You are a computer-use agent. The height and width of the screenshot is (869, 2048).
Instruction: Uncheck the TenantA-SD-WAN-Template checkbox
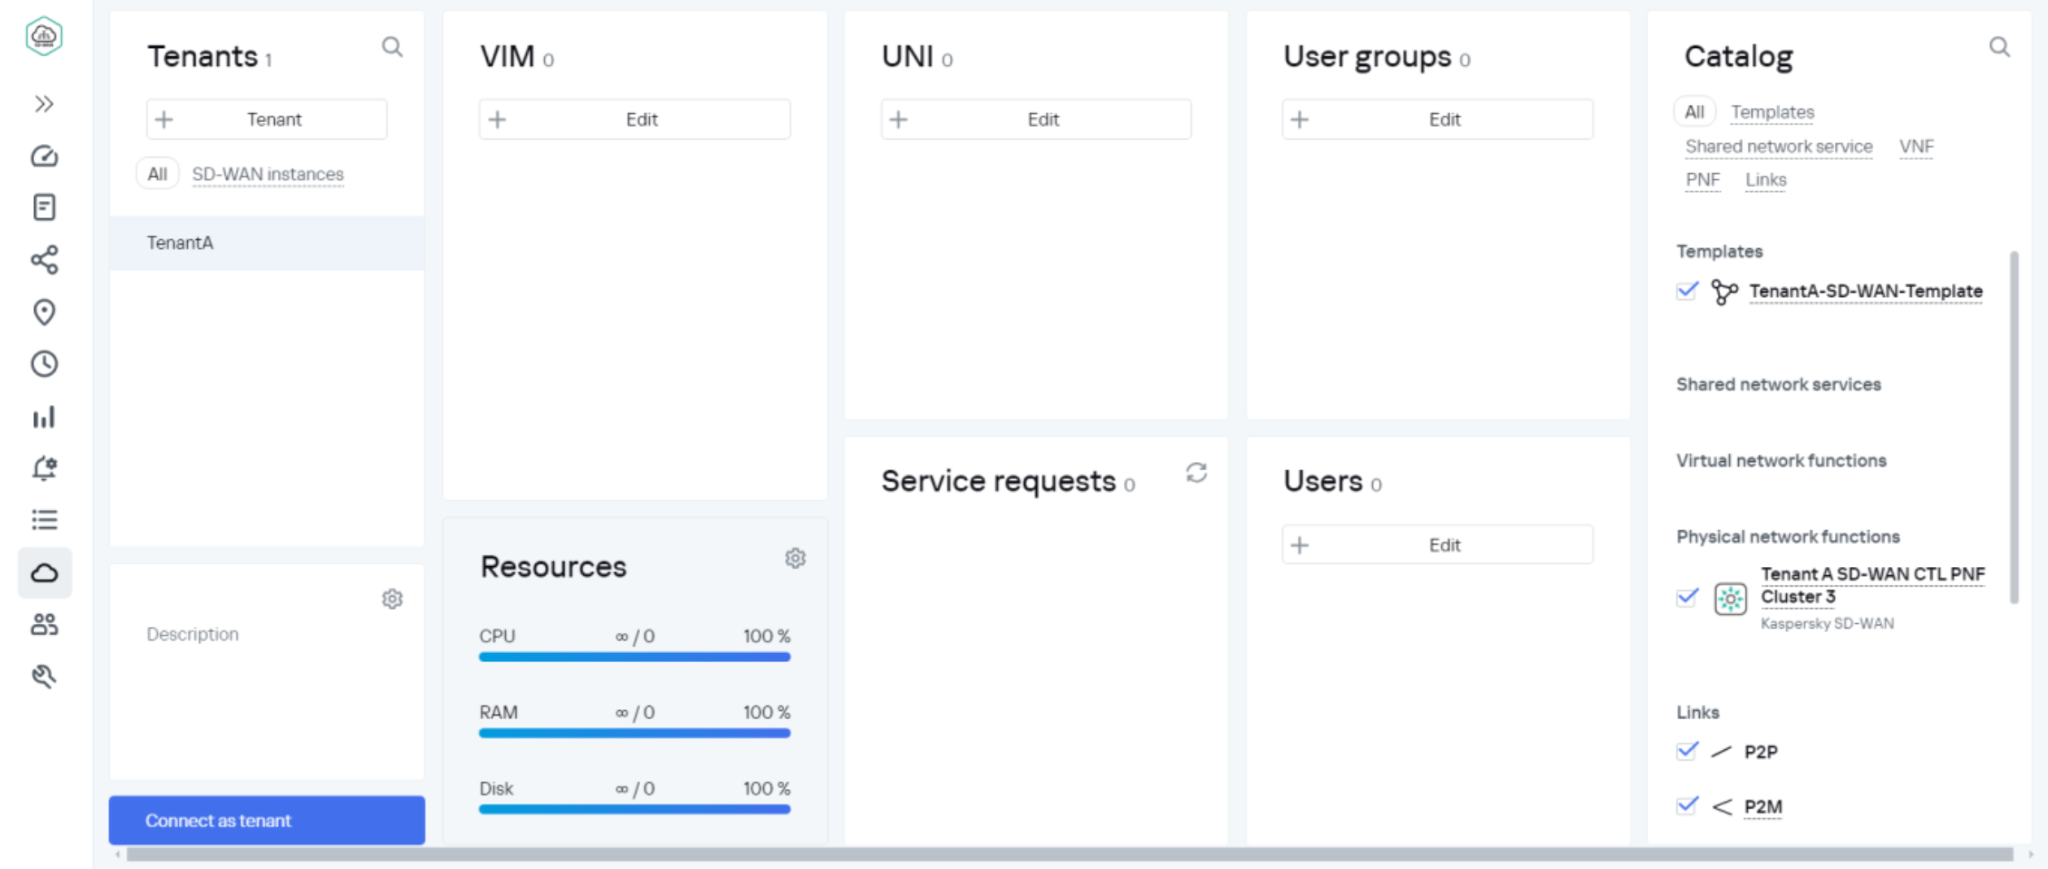click(x=1687, y=290)
